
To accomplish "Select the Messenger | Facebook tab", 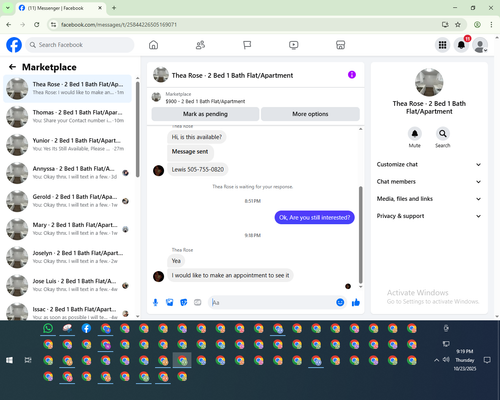I will [x=61, y=8].
